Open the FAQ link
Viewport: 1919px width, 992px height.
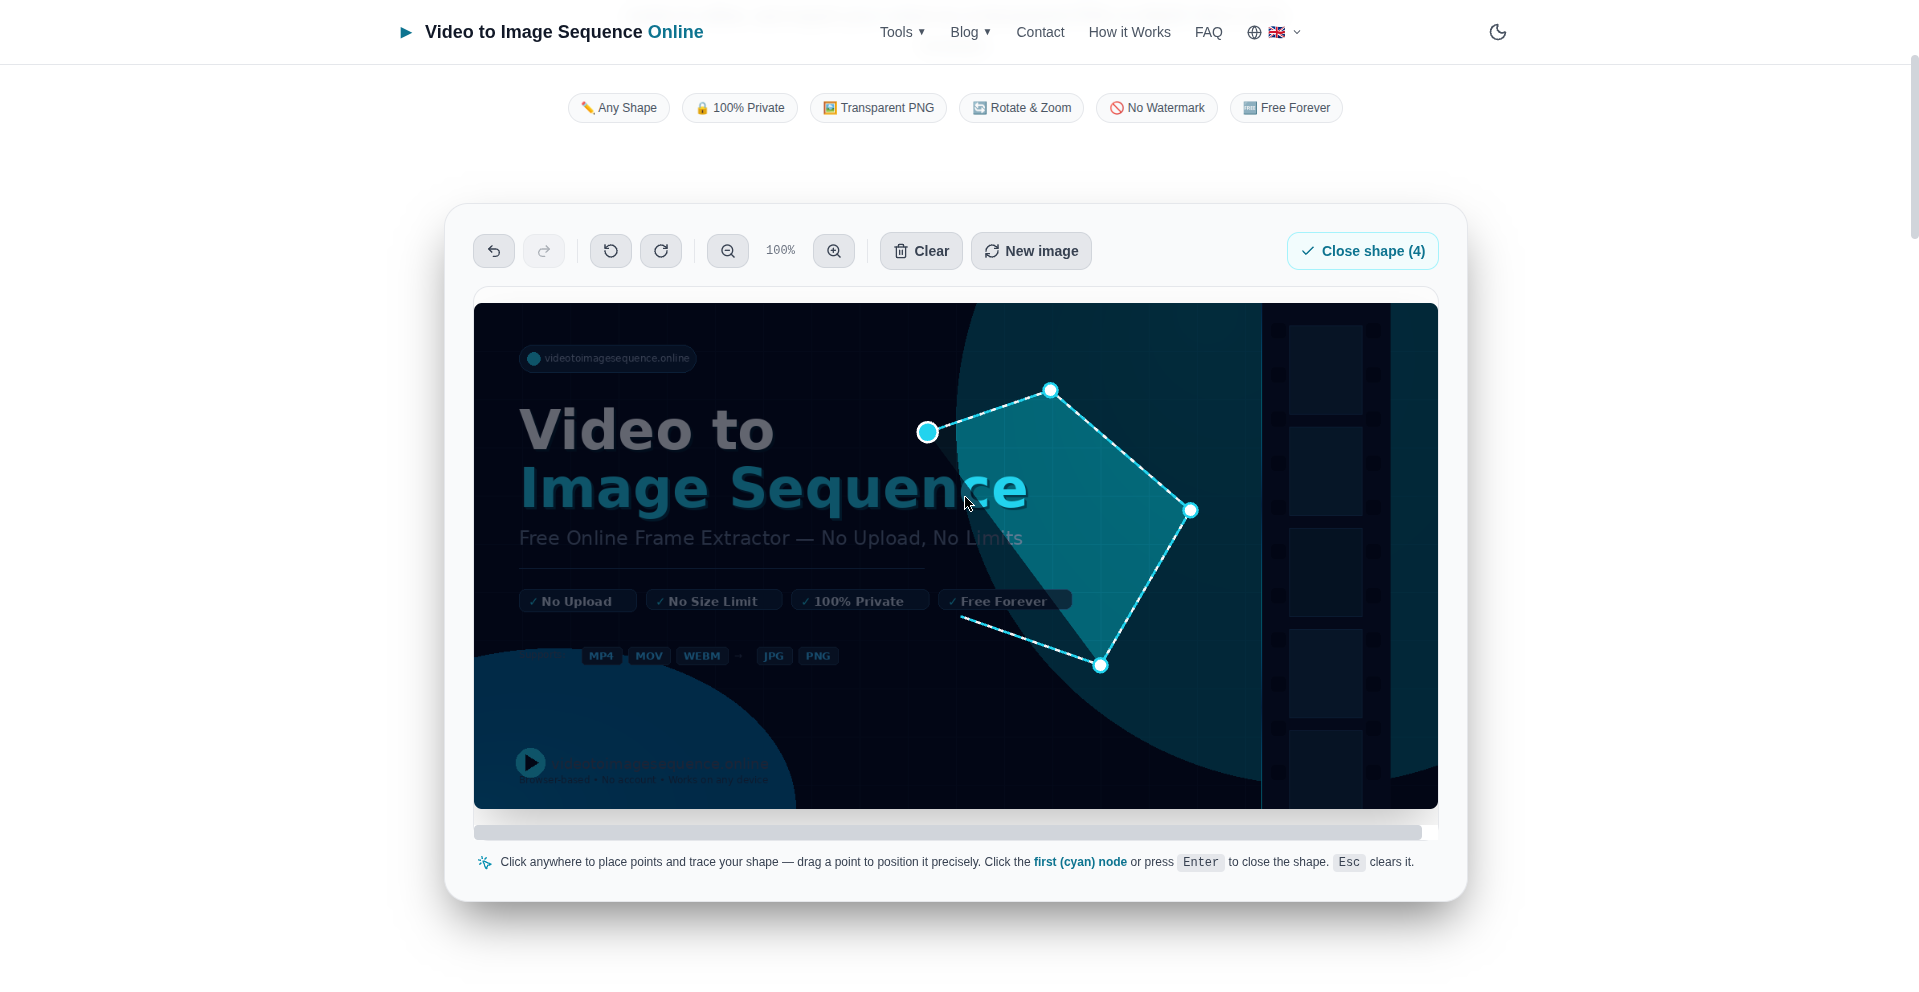(x=1208, y=32)
